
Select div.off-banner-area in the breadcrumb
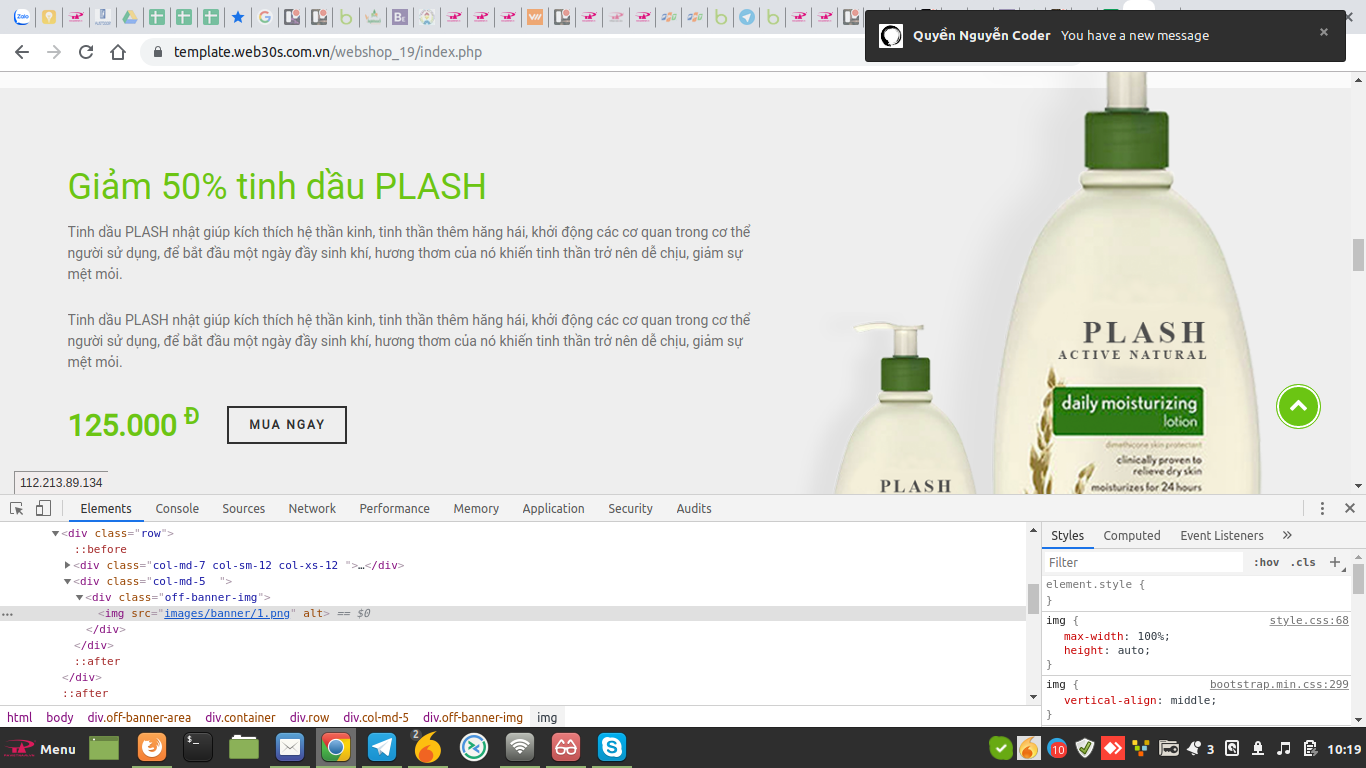139,717
